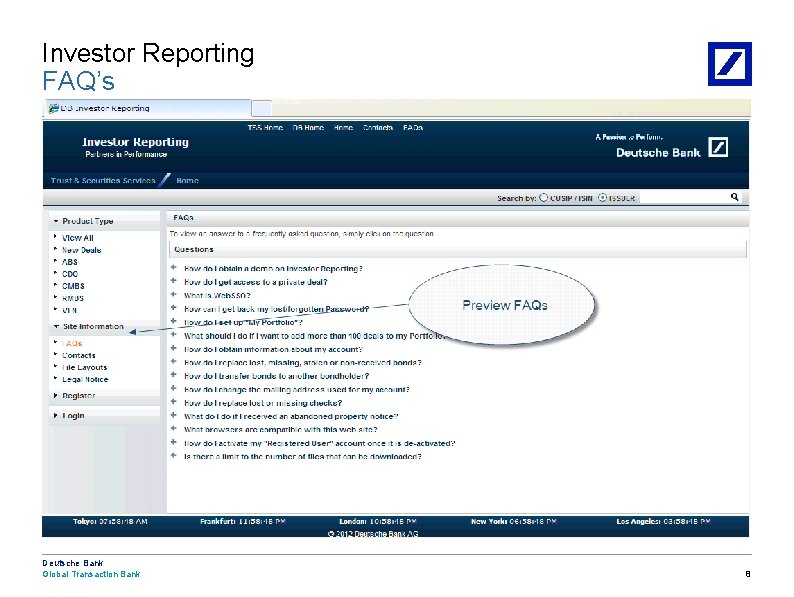Image resolution: width=794 pixels, height=597 pixels.
Task: Open the File Layouts sidebar link
Action: 85,367
